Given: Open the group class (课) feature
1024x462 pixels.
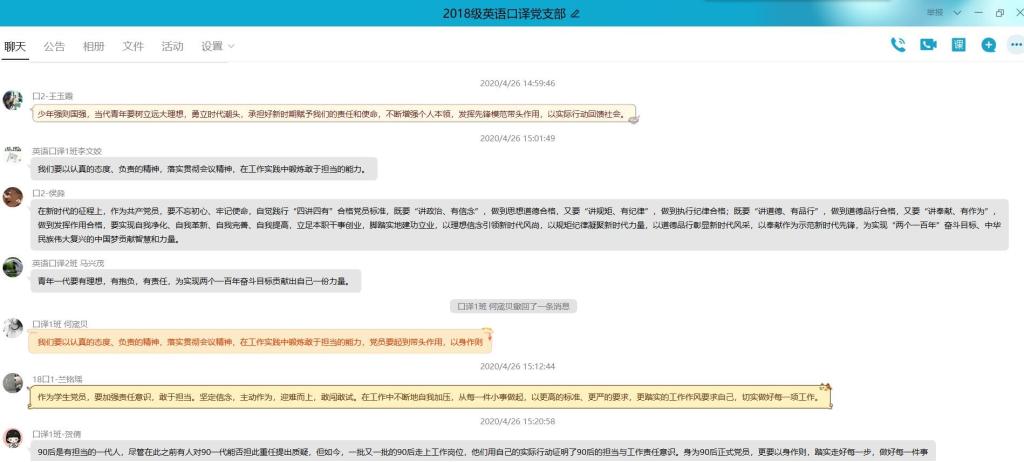Looking at the screenshot, I should pyautogui.click(x=958, y=45).
